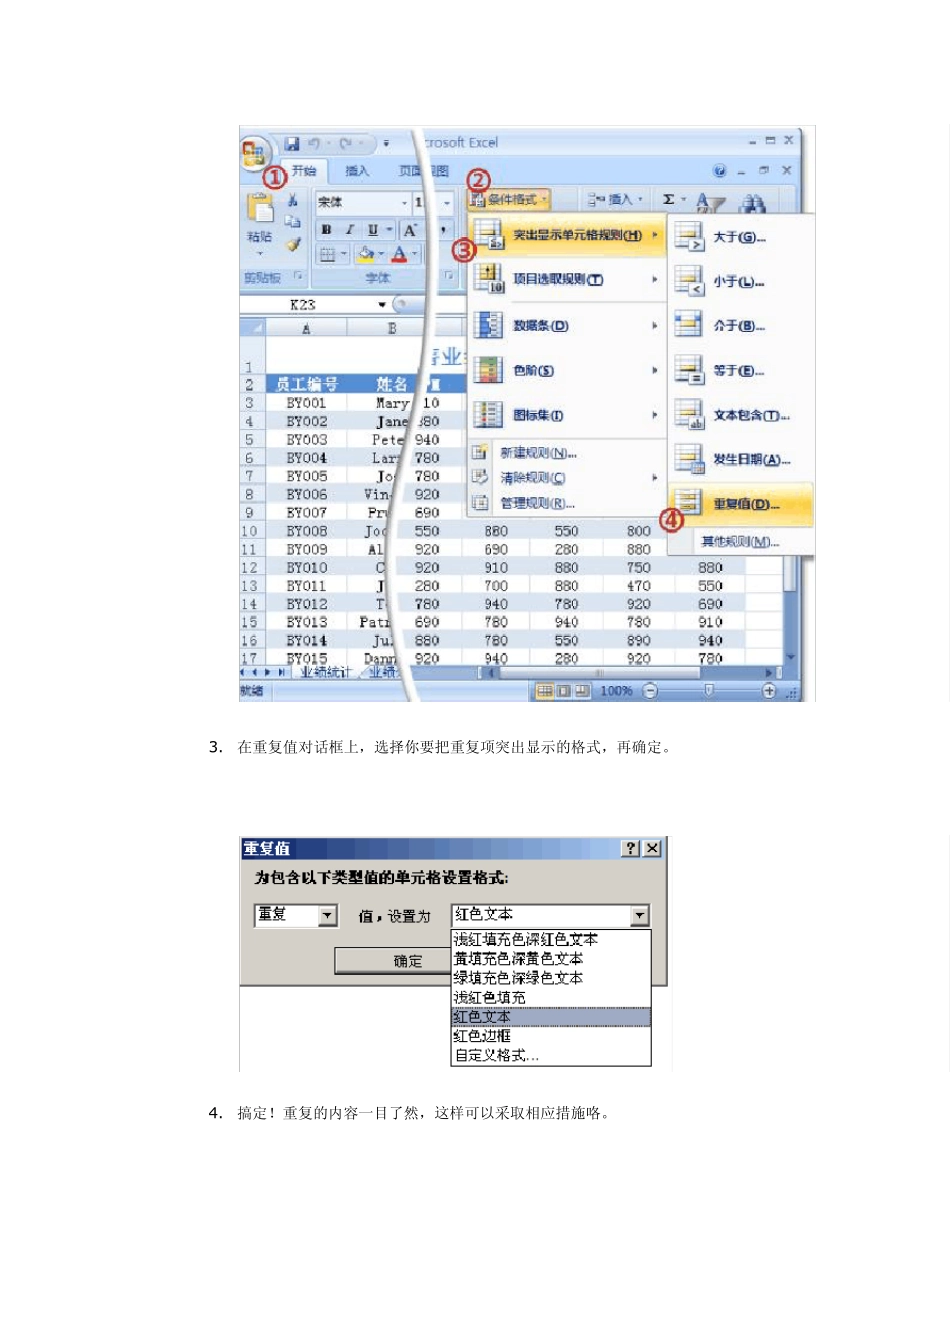Click the Paste (粘贴) clipboard icon
Image resolution: width=950 pixels, height=1344 pixels.
[x=259, y=208]
